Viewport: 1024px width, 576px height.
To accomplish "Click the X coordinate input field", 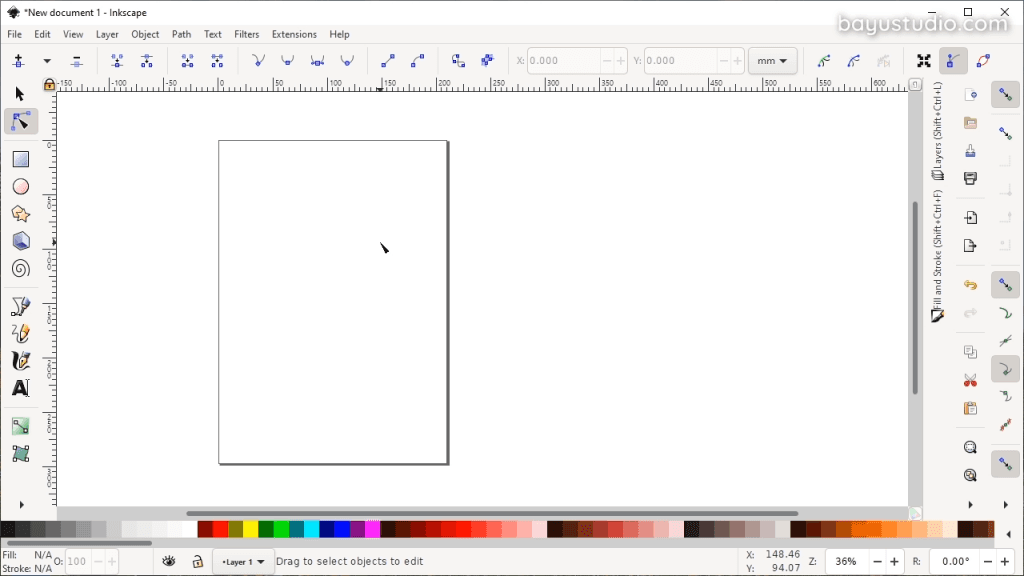I will tap(563, 61).
